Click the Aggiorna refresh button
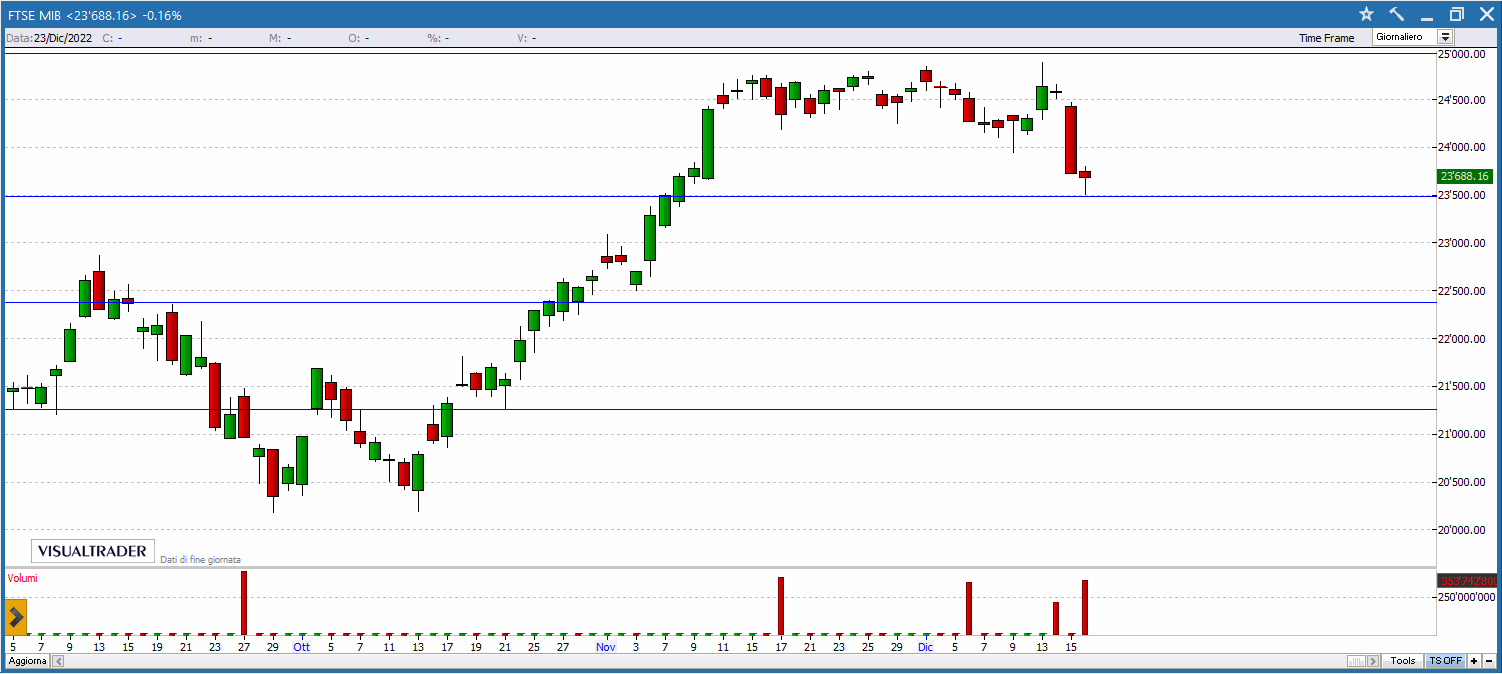 click(x=28, y=661)
